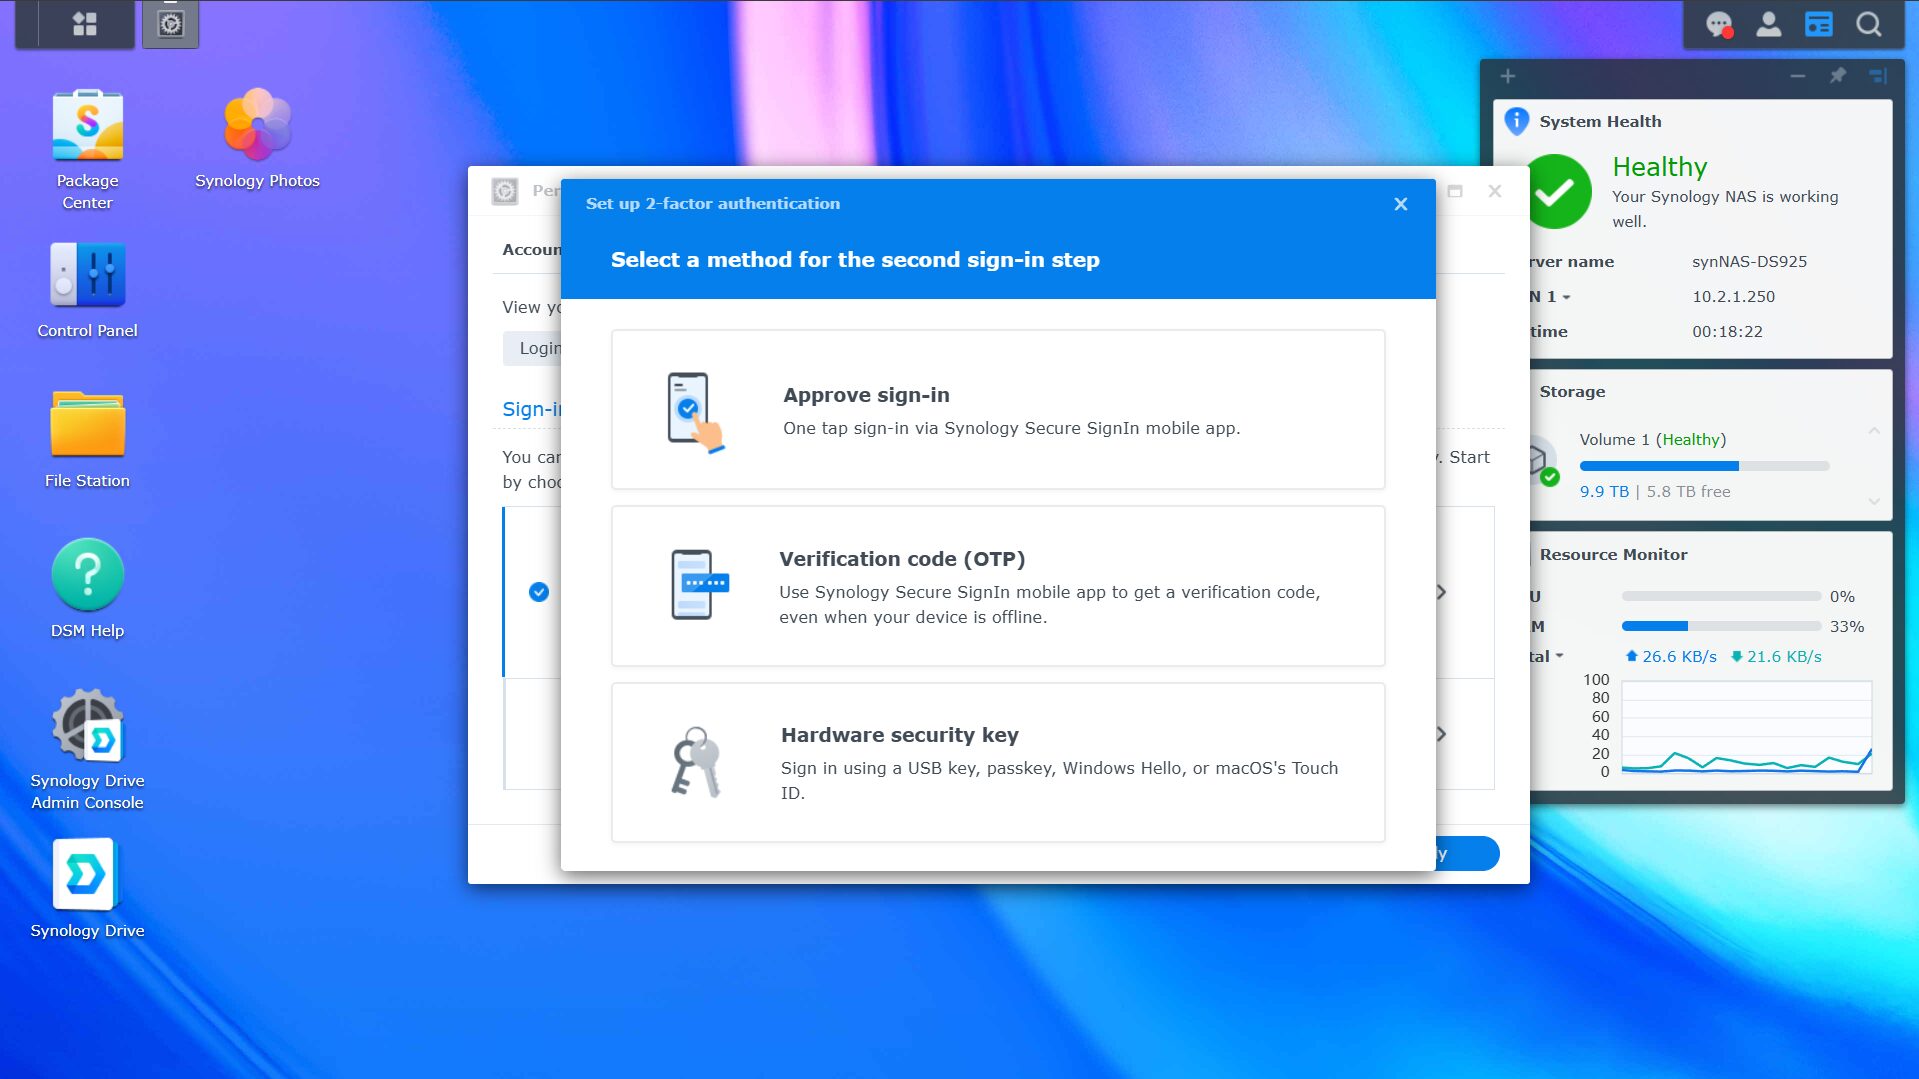This screenshot has width=1919, height=1079.
Task: Click Volume 1 storage usage bar
Action: 1704,466
